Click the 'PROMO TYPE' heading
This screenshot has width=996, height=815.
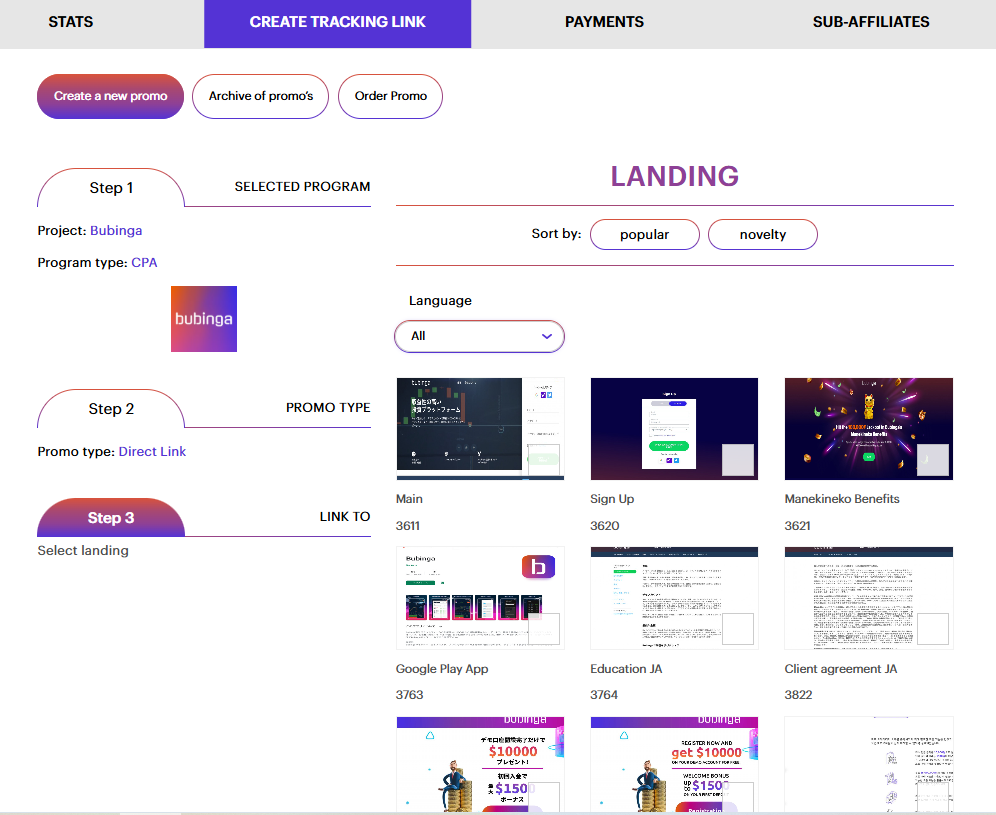coord(328,408)
